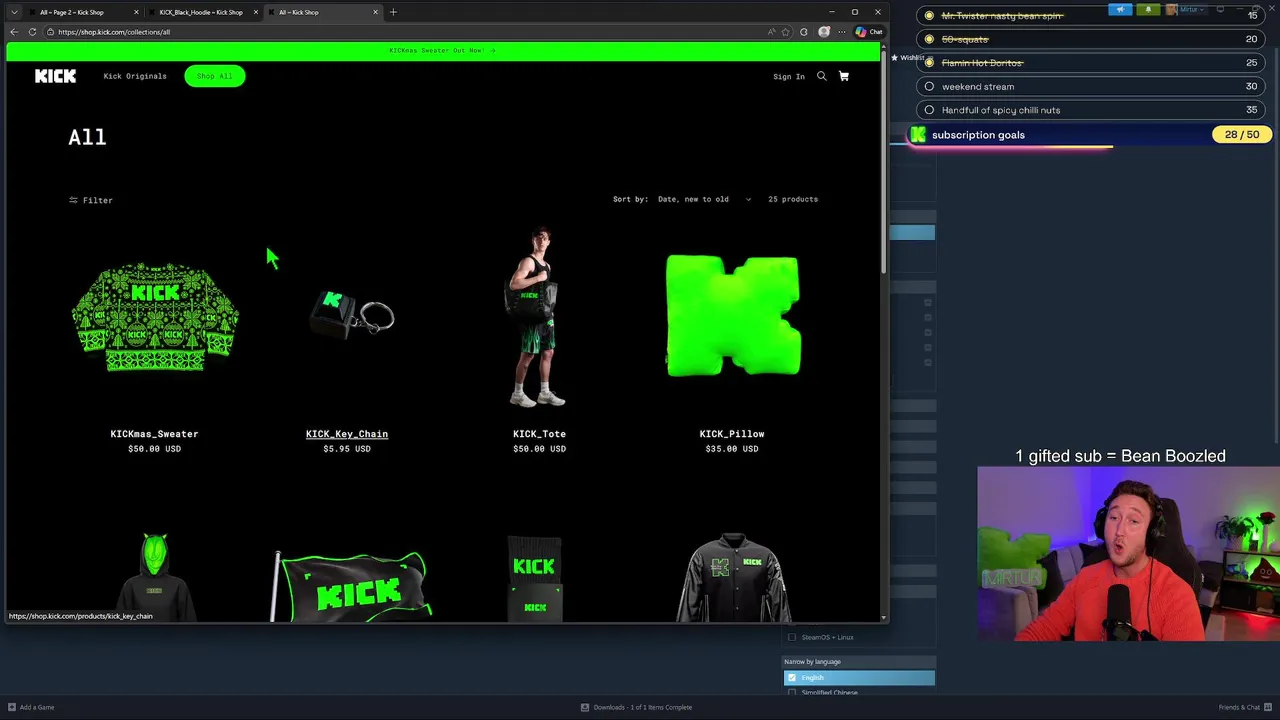Click the '25 products' count text
1280x720 pixels.
pos(793,199)
